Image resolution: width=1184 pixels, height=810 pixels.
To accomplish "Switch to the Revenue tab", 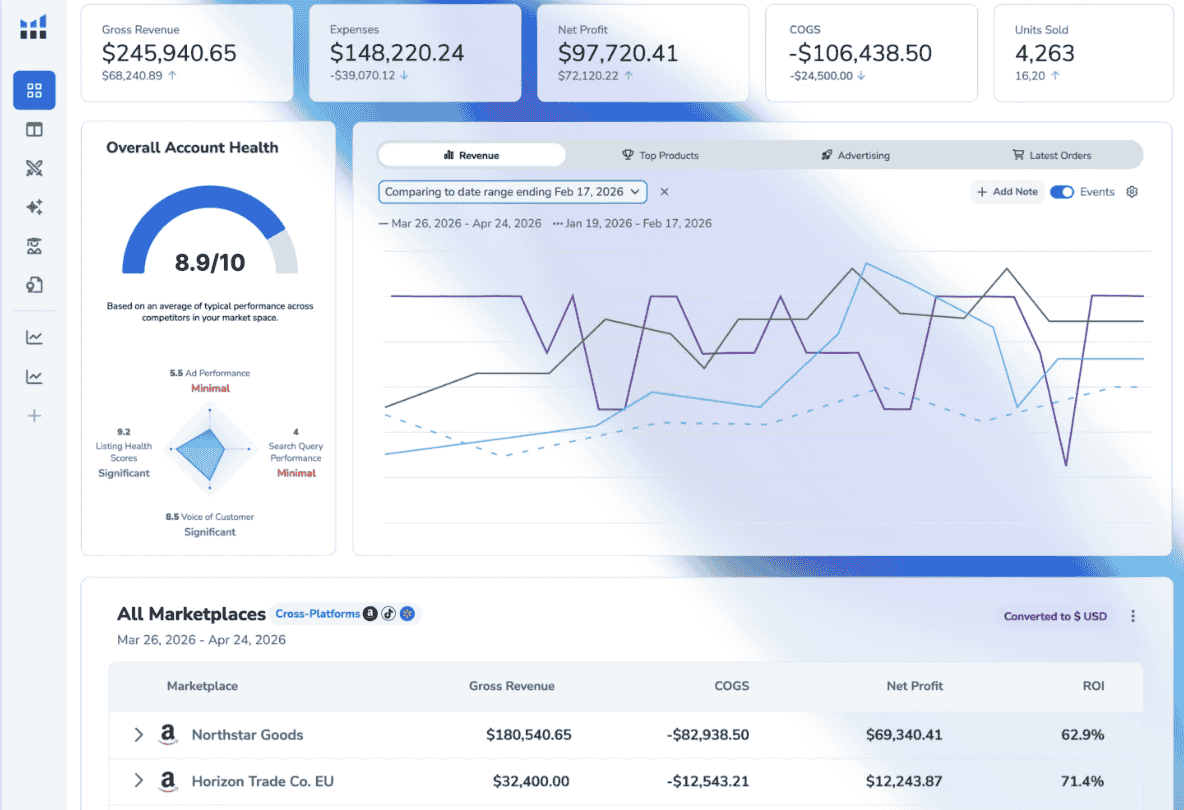I will (x=472, y=155).
